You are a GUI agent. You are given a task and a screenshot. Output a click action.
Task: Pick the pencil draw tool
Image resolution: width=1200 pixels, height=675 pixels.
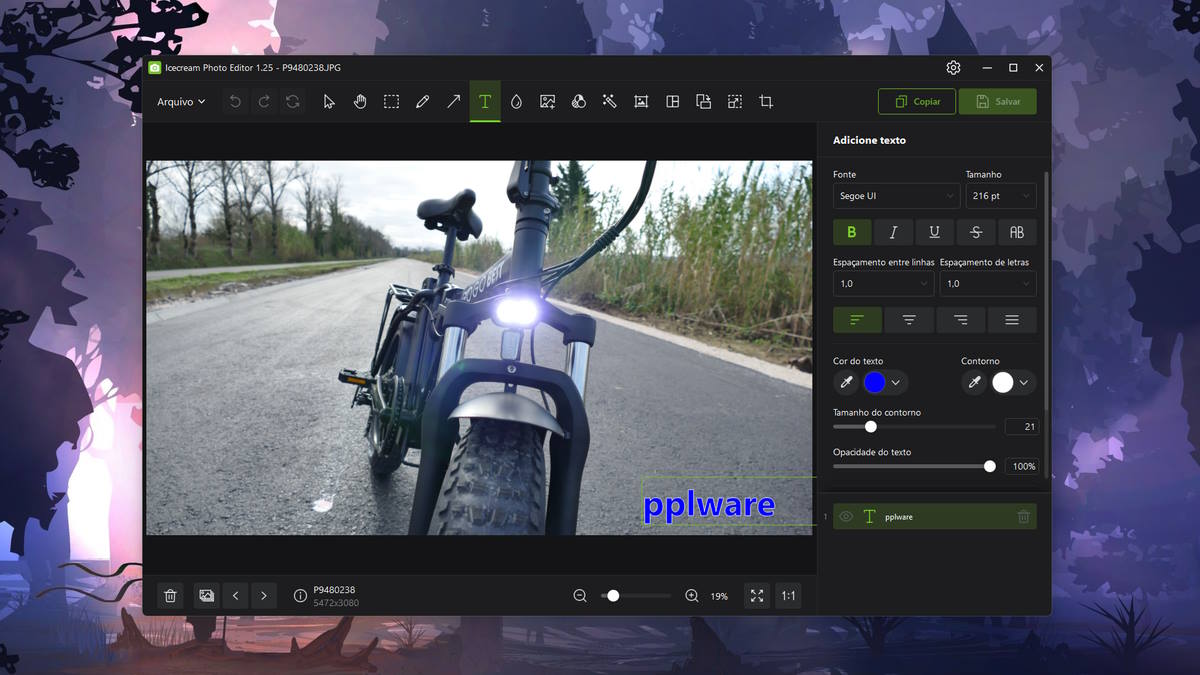pos(423,102)
